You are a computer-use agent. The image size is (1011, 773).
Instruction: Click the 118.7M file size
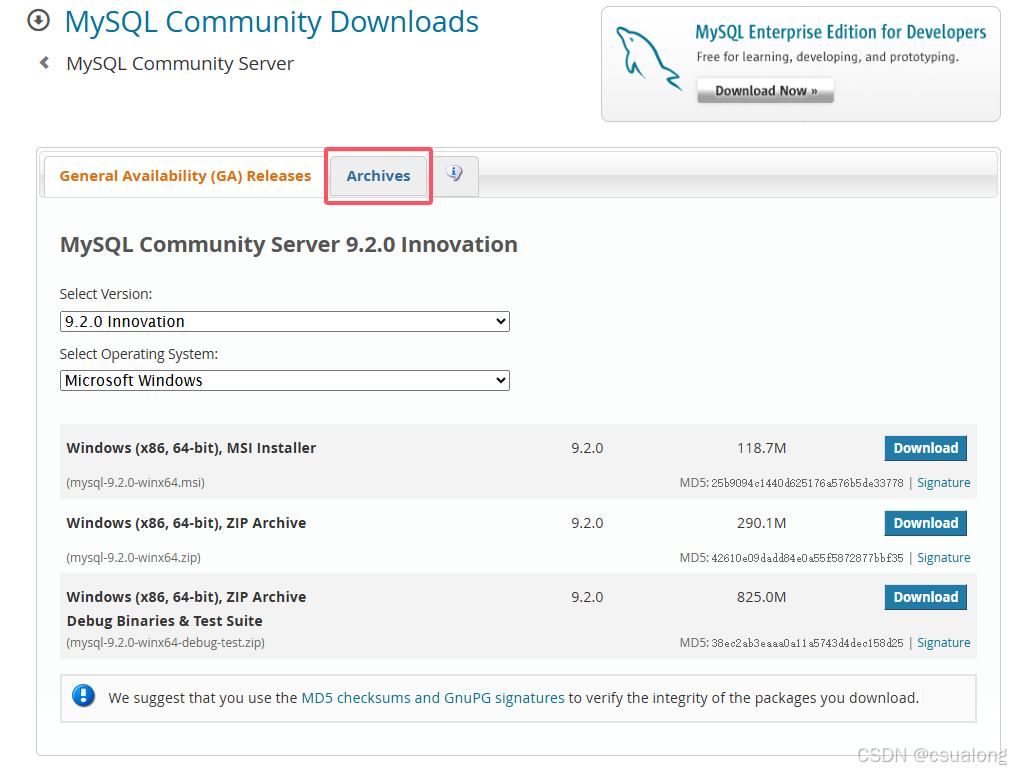(761, 448)
